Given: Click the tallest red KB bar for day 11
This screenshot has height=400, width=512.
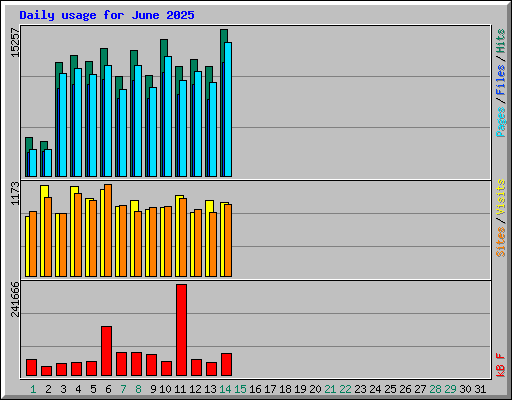Looking at the screenshot, I should (x=181, y=330).
